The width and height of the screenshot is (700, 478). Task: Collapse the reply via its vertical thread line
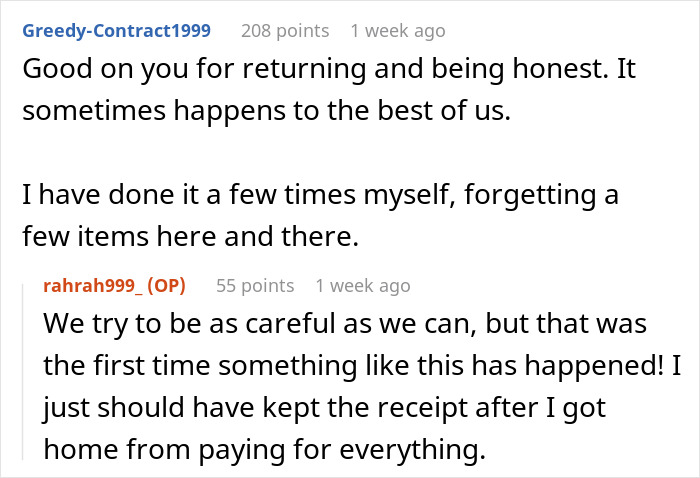click(x=23, y=371)
